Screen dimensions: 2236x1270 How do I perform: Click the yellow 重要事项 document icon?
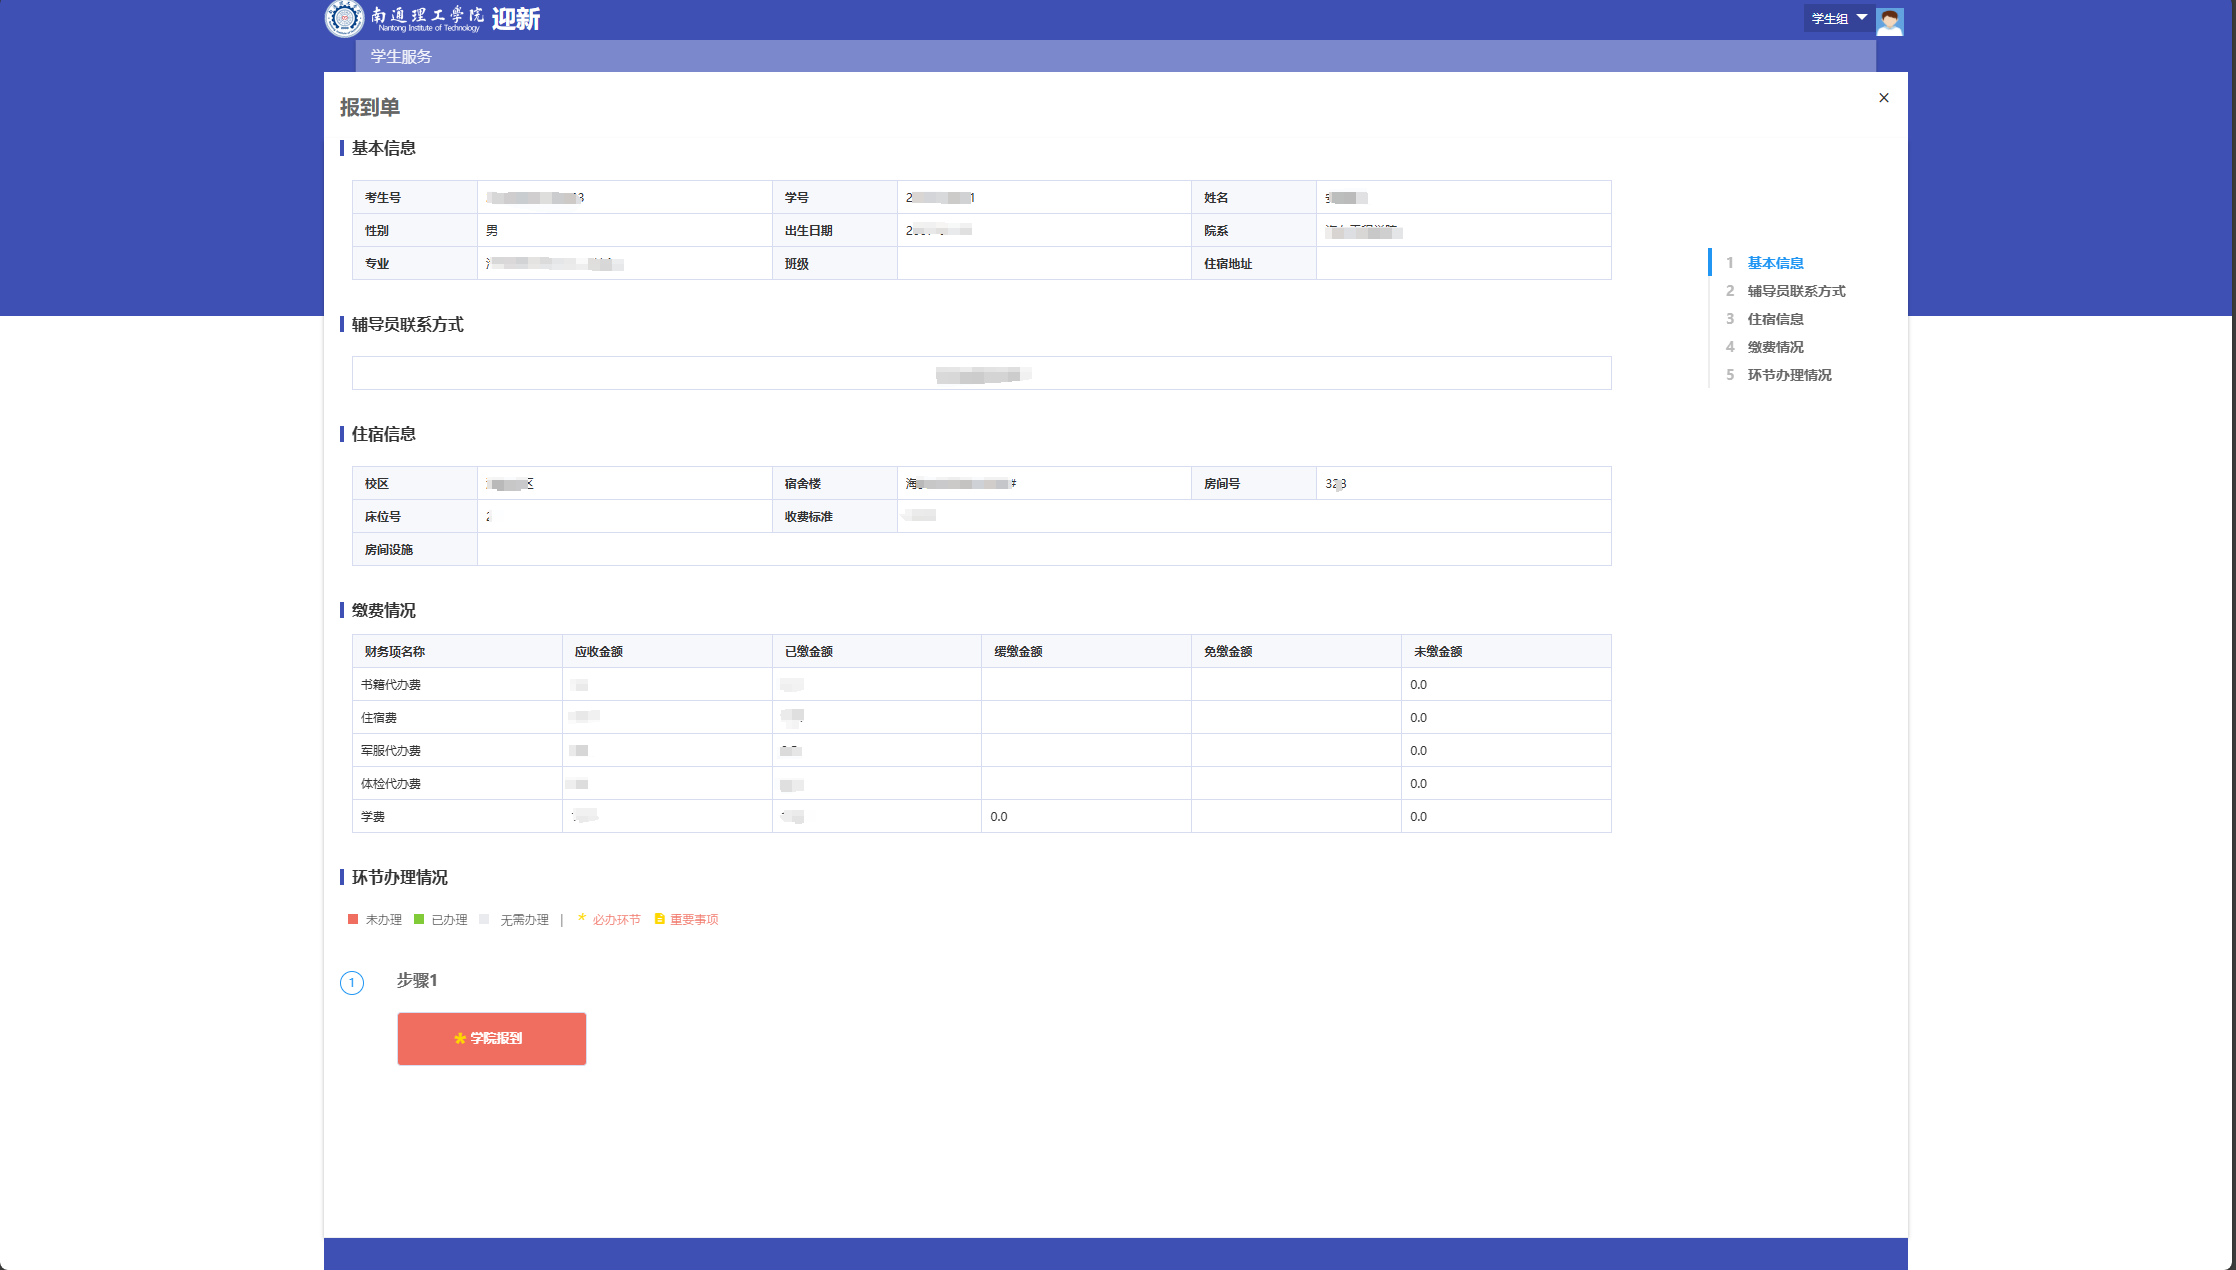point(659,919)
